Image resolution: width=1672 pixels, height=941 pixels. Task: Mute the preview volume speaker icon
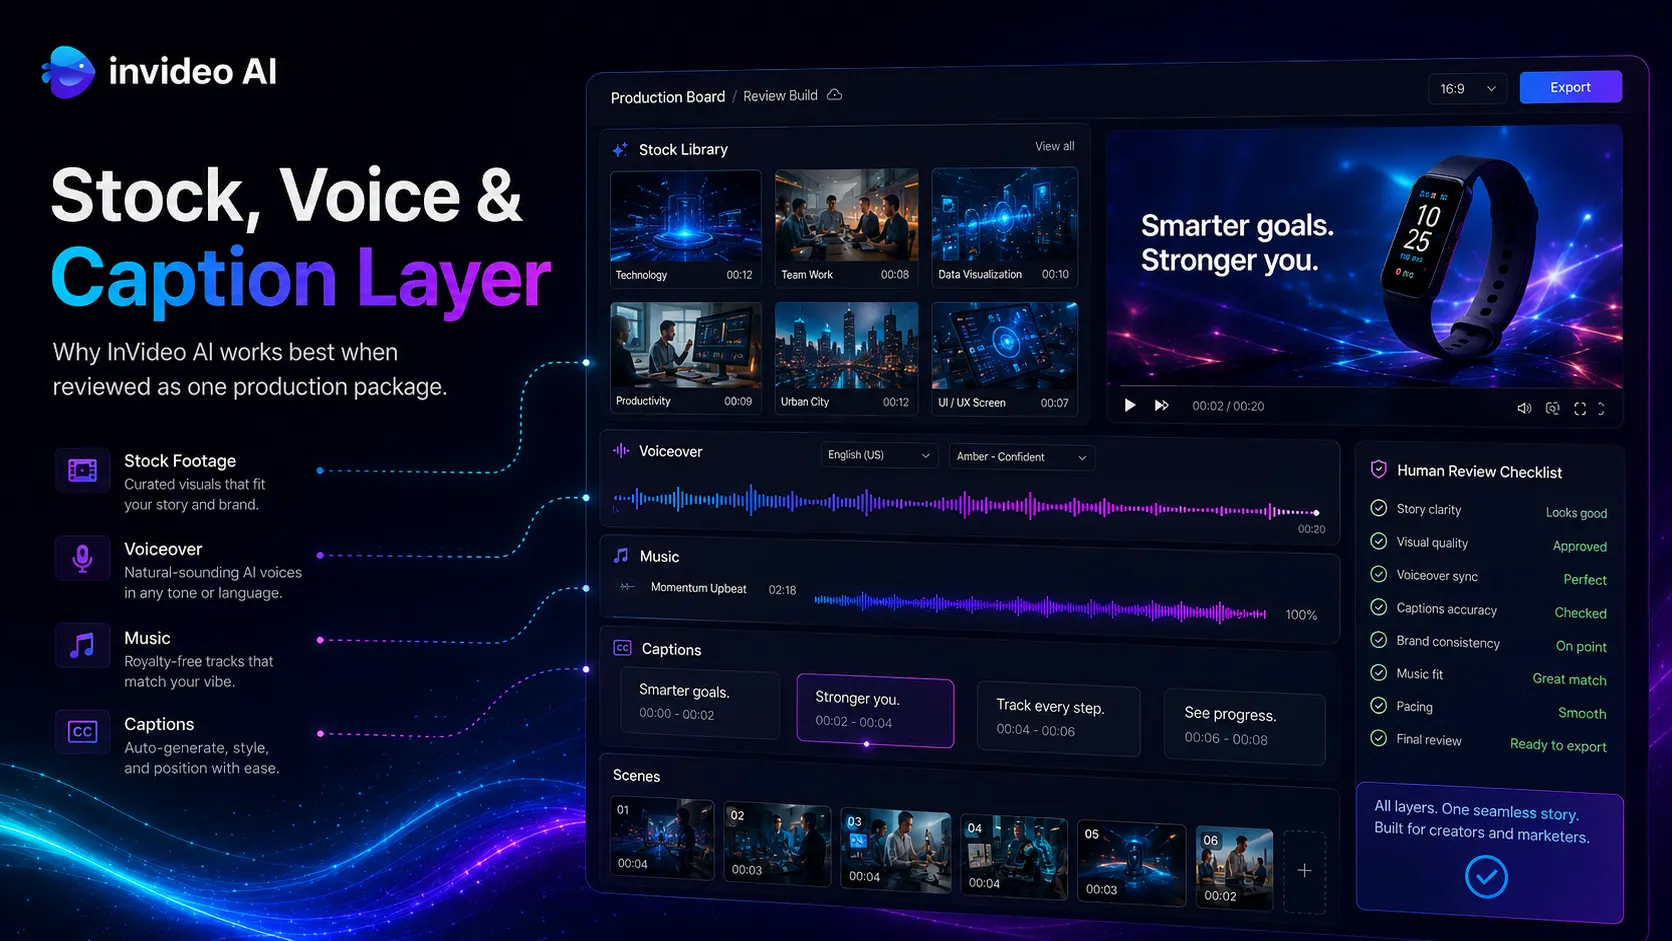(1524, 408)
